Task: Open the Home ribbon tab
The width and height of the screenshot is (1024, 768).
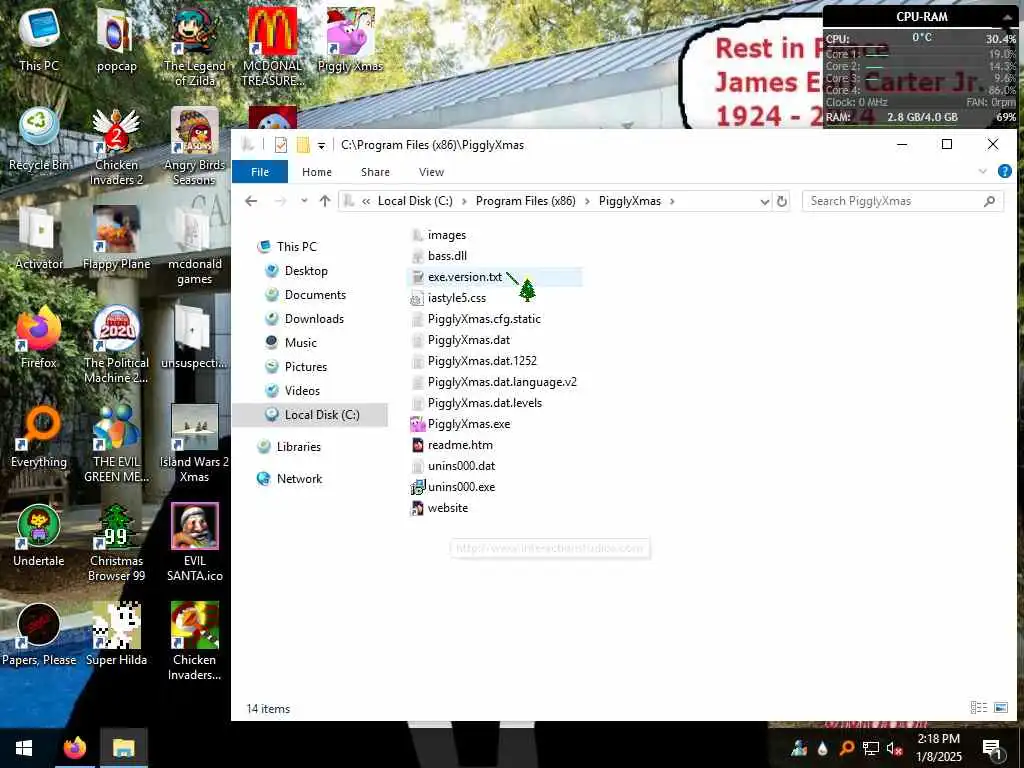Action: coord(317,172)
